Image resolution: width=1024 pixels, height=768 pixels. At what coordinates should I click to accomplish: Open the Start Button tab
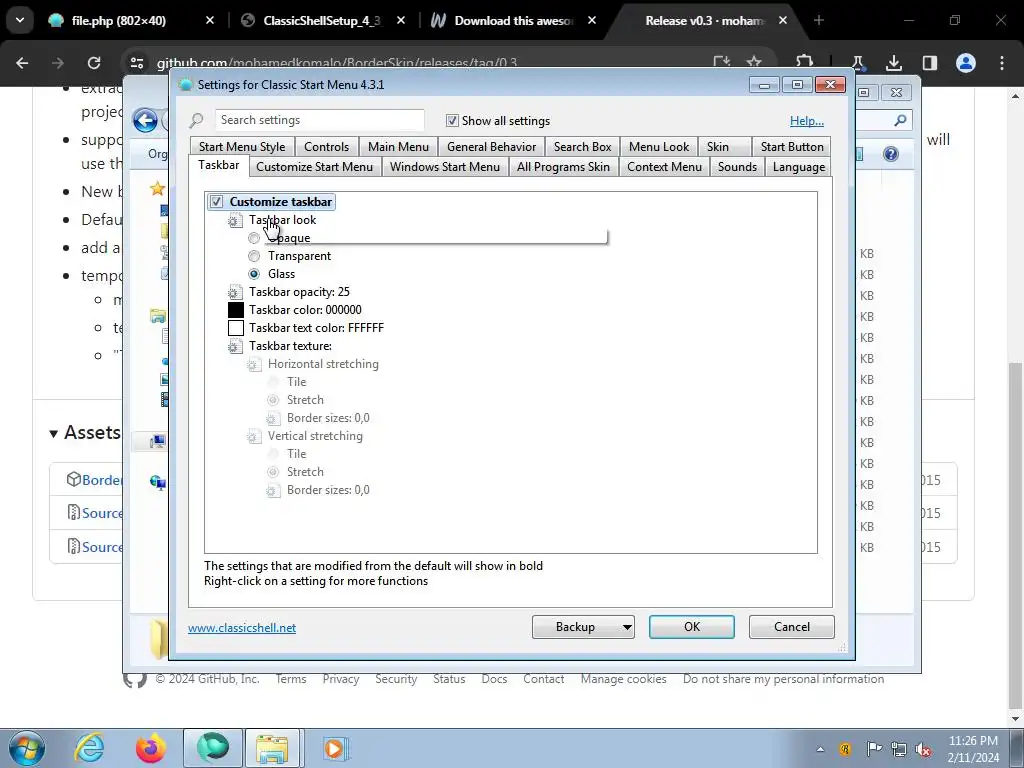coord(792,147)
